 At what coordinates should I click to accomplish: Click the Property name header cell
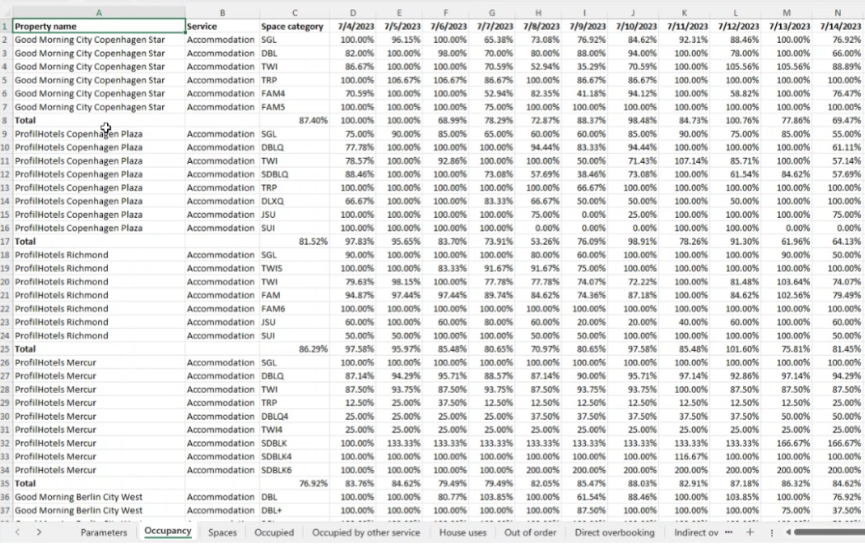99,26
